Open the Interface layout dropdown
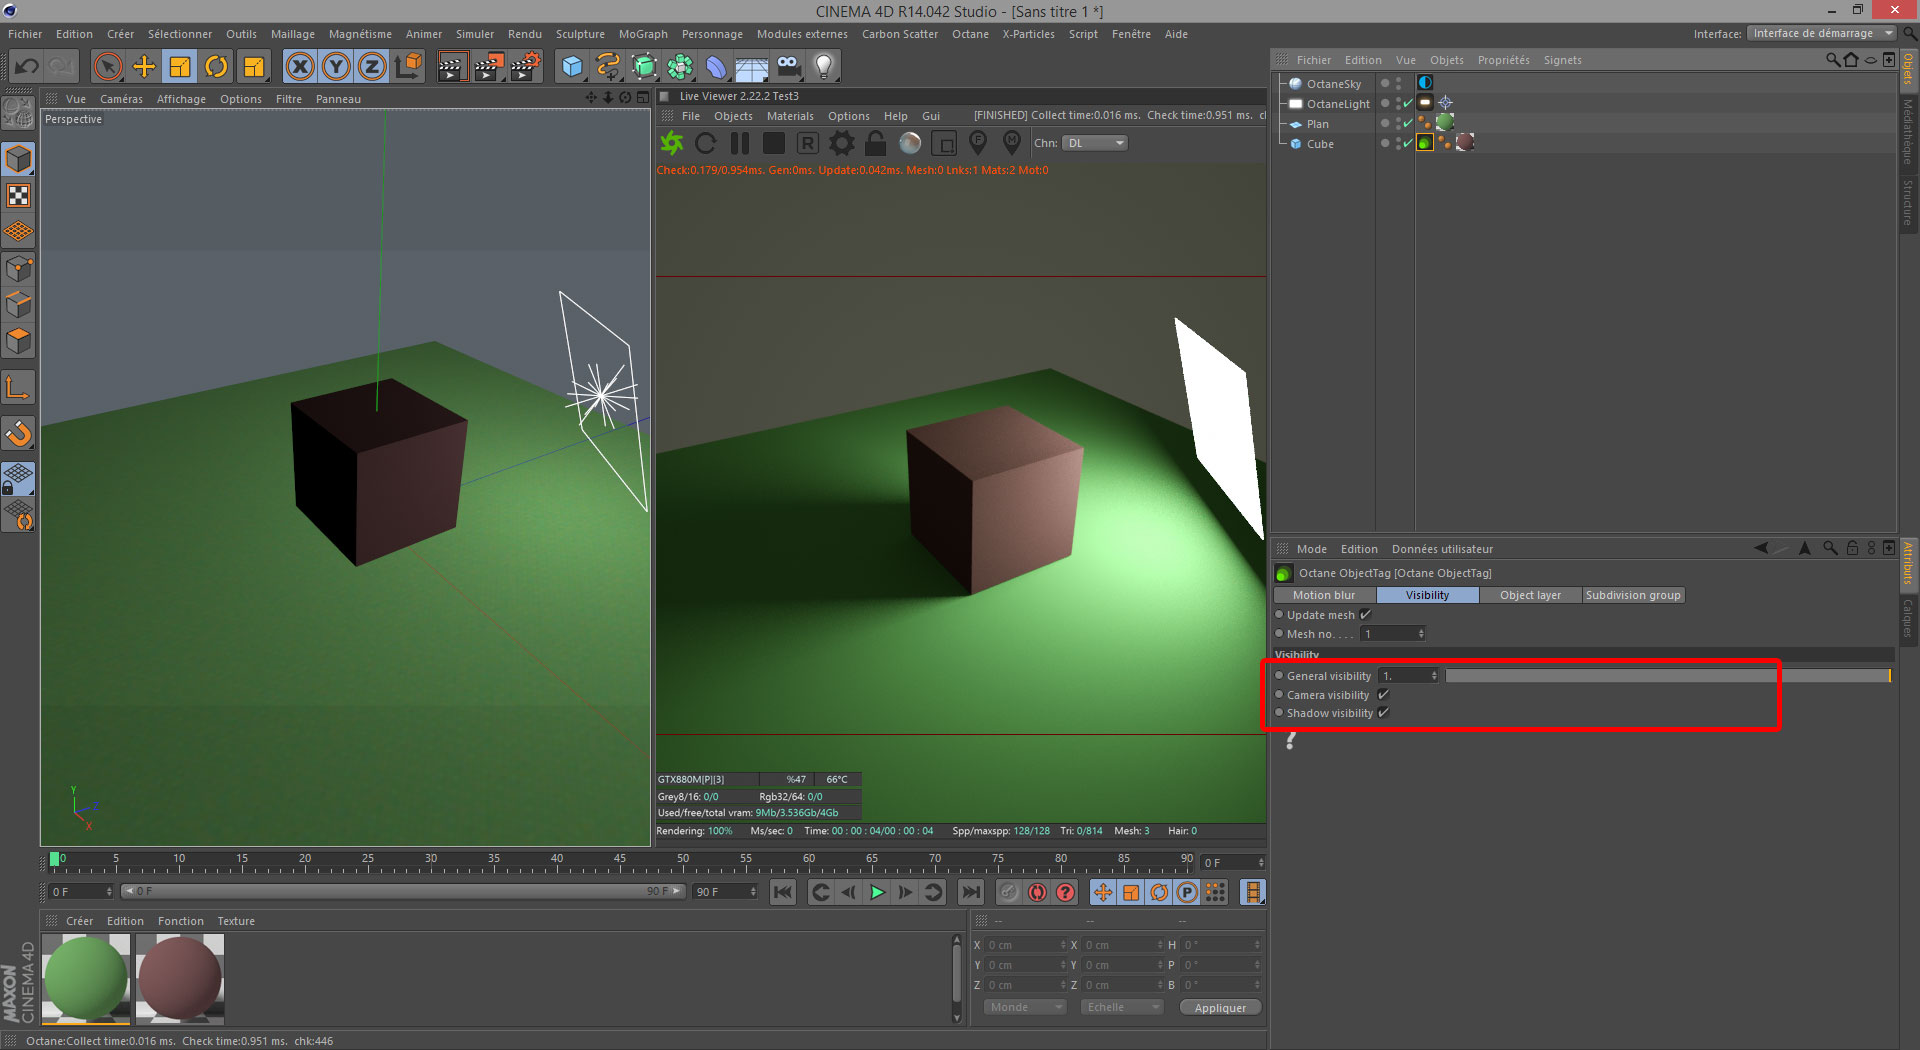 tap(1821, 34)
